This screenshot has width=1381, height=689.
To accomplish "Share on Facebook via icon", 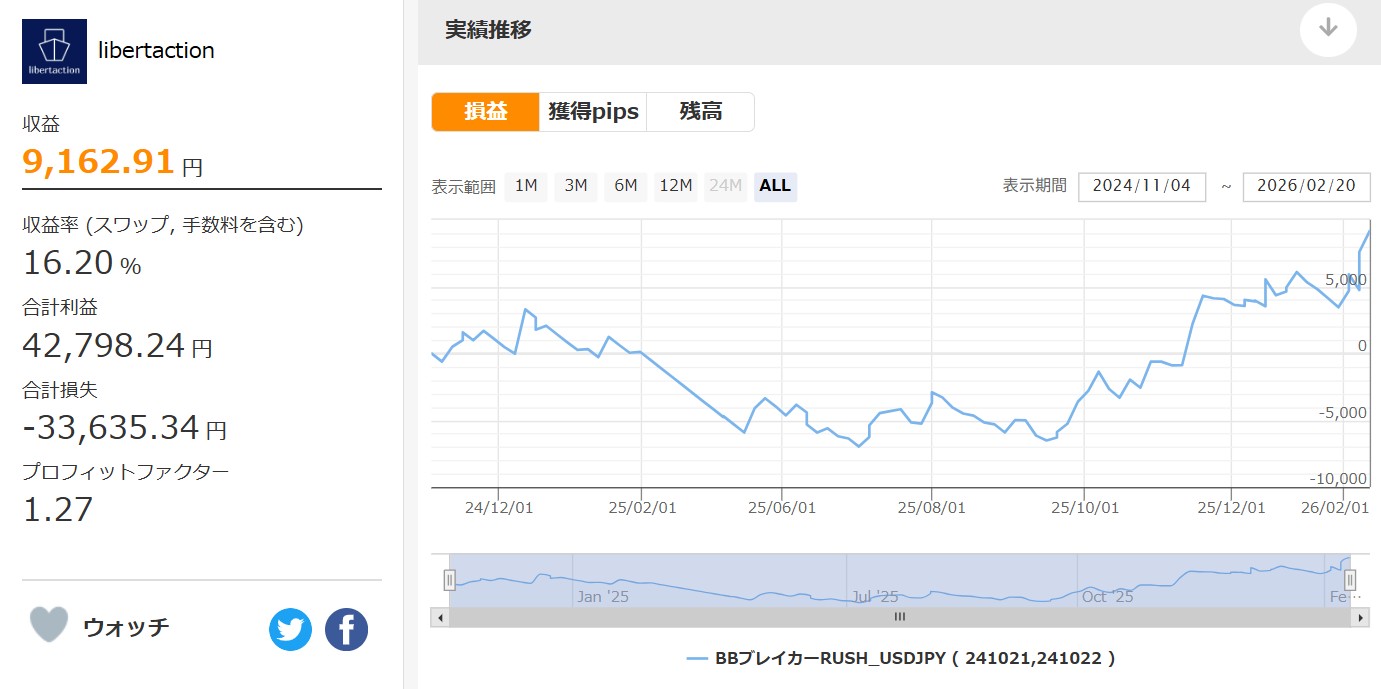I will [x=346, y=630].
